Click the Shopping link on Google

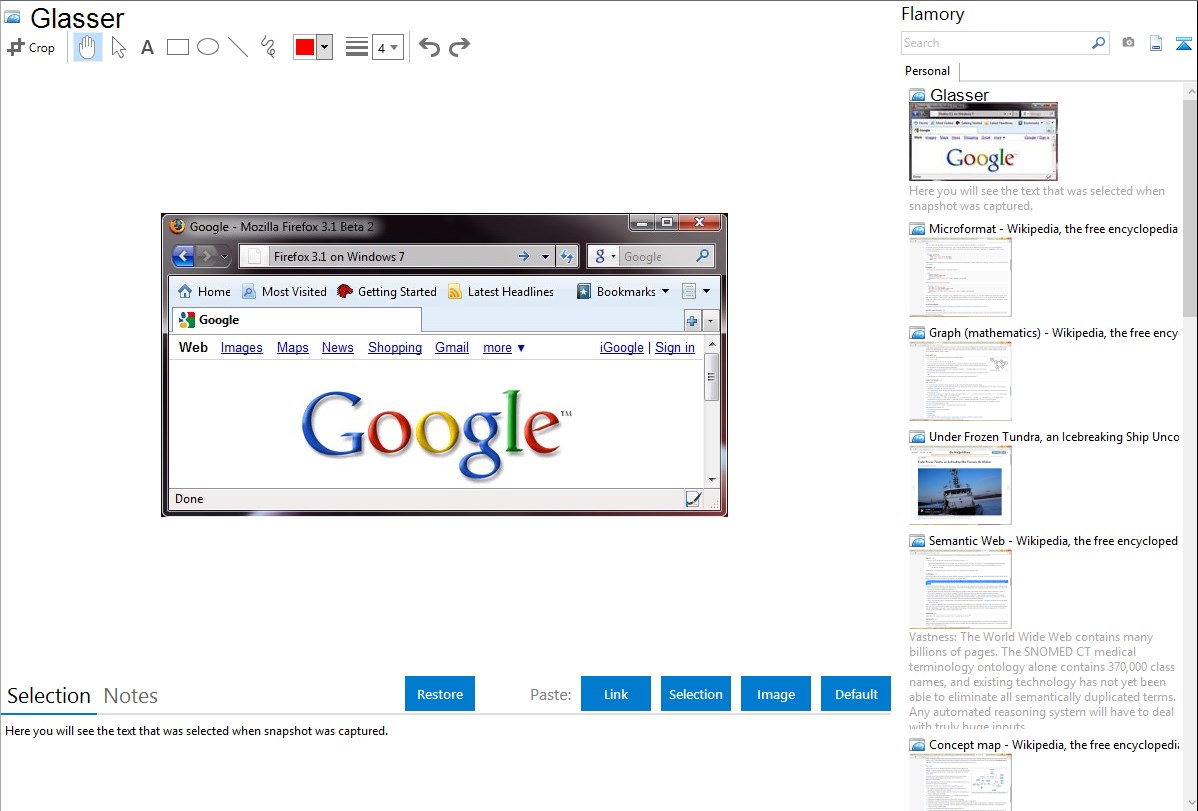click(x=395, y=348)
